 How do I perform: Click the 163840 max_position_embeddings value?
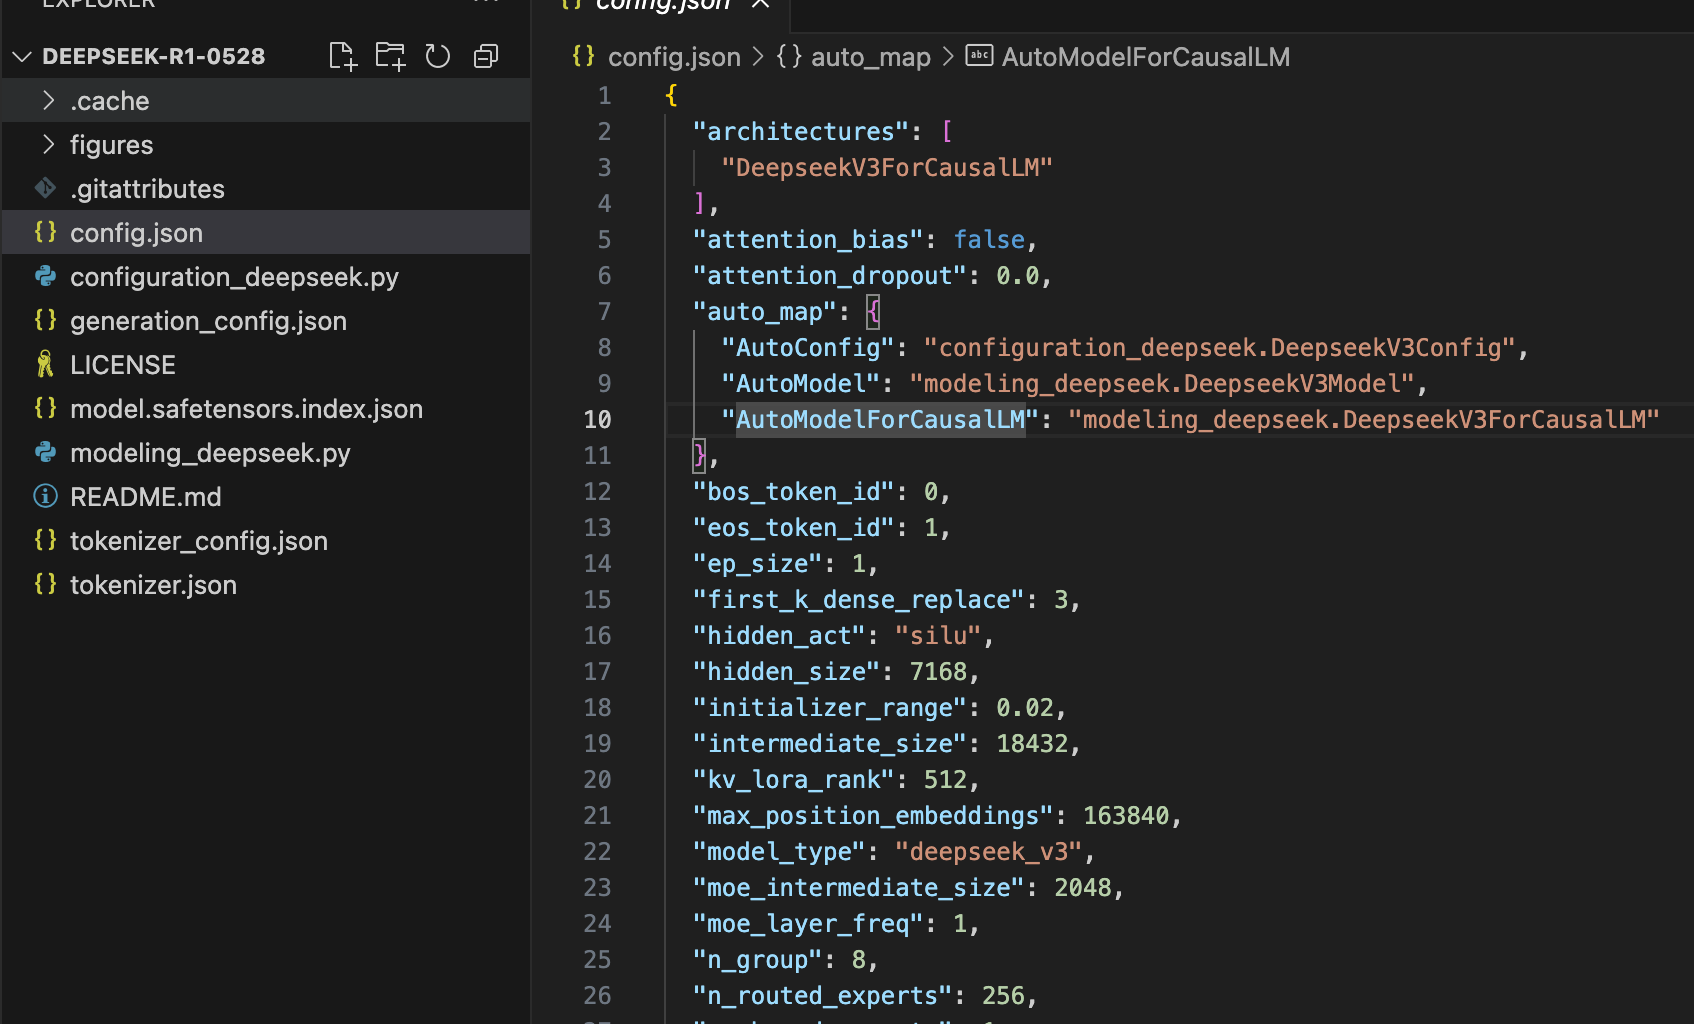click(x=1126, y=816)
